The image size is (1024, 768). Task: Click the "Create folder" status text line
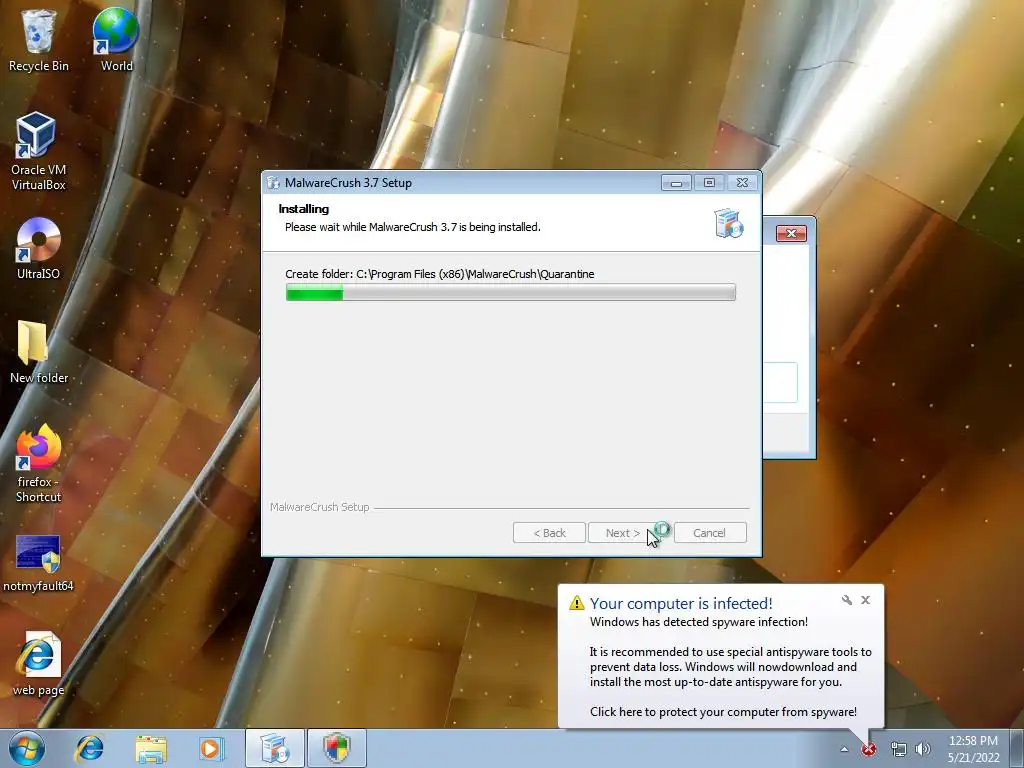coord(440,274)
